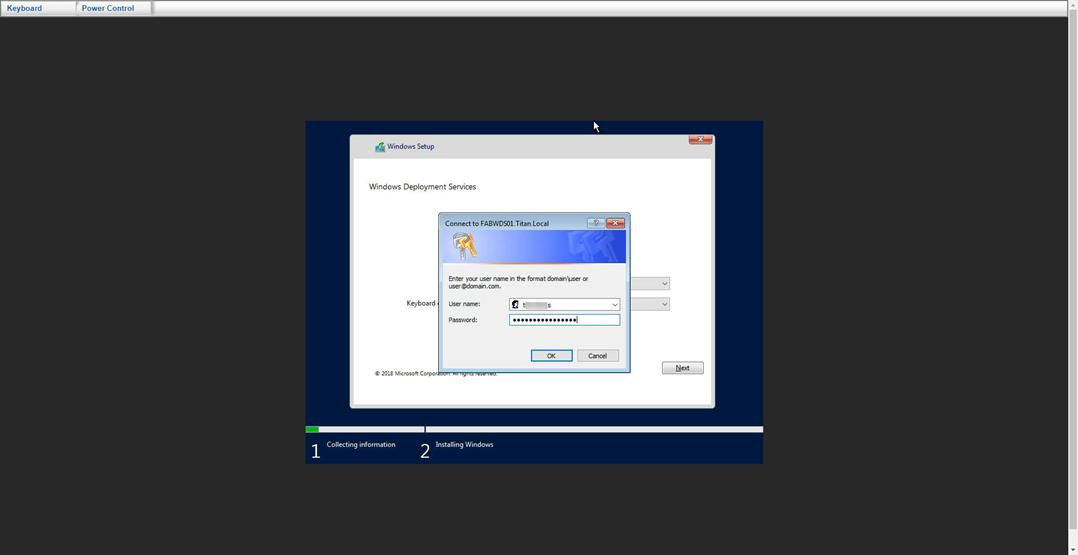Click Next in Windows Setup
The height and width of the screenshot is (555, 1078).
point(683,368)
